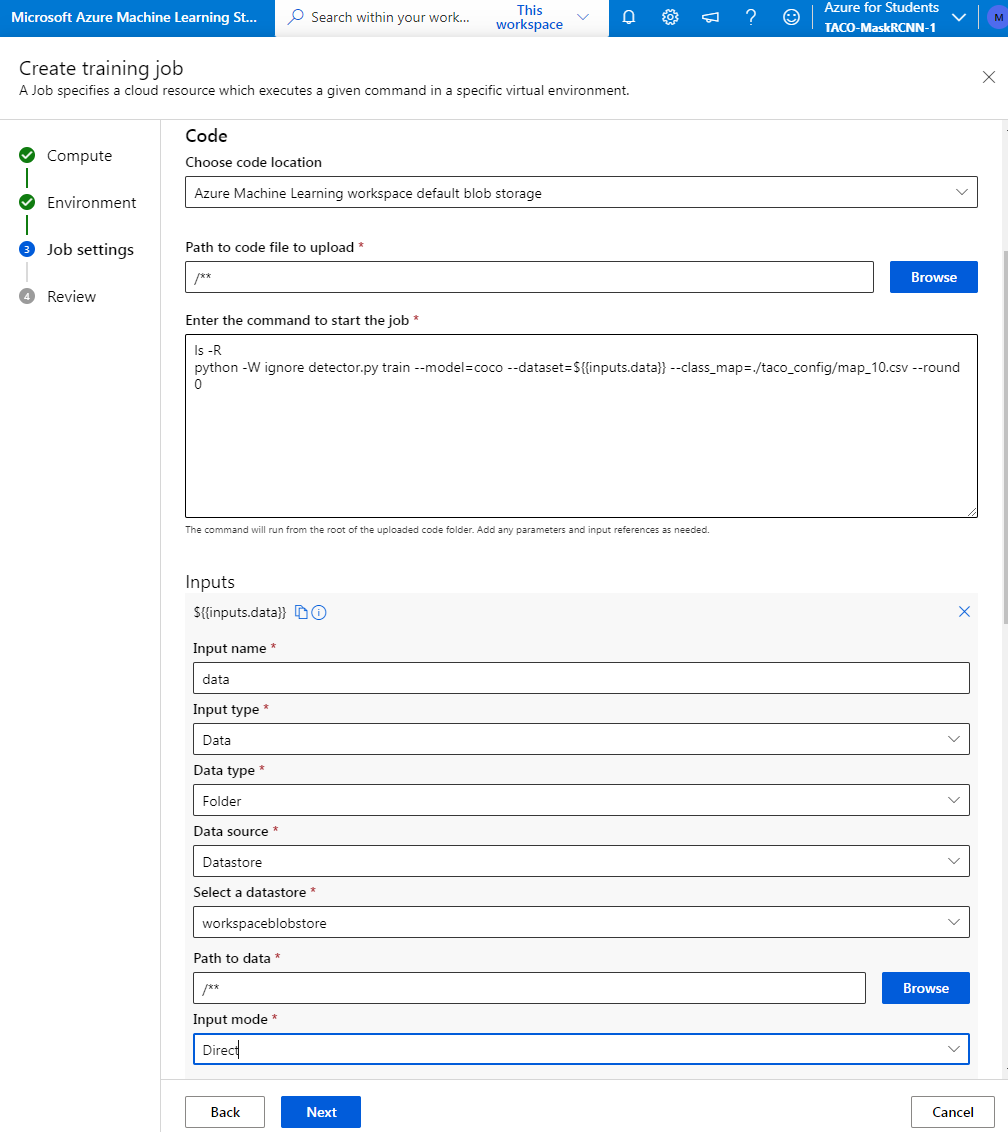View info about the inputs.data reference

[317, 611]
